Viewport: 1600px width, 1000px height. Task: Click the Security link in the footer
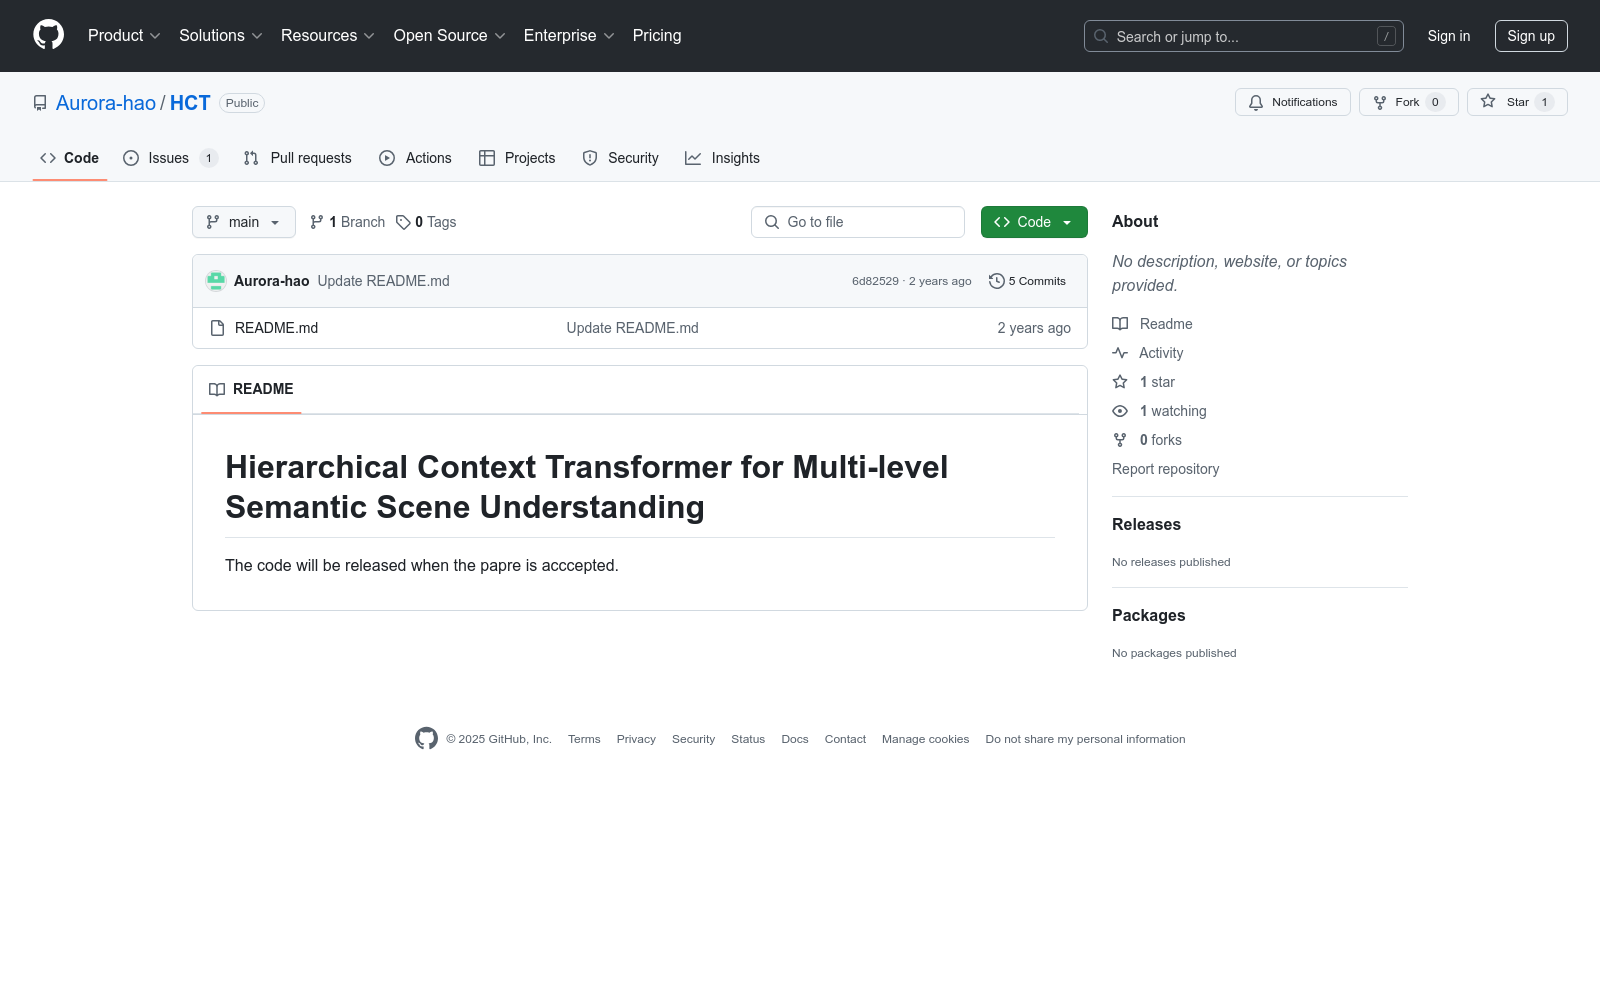[x=693, y=739]
